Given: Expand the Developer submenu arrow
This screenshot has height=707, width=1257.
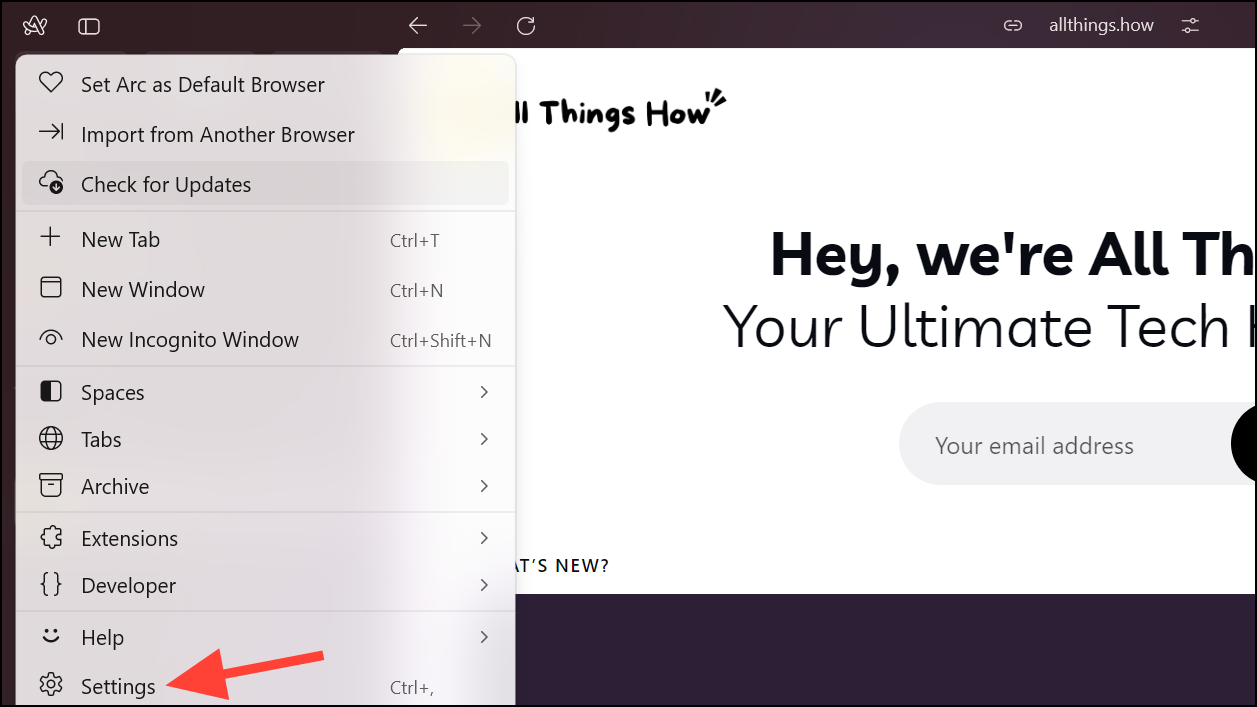Looking at the screenshot, I should [484, 585].
